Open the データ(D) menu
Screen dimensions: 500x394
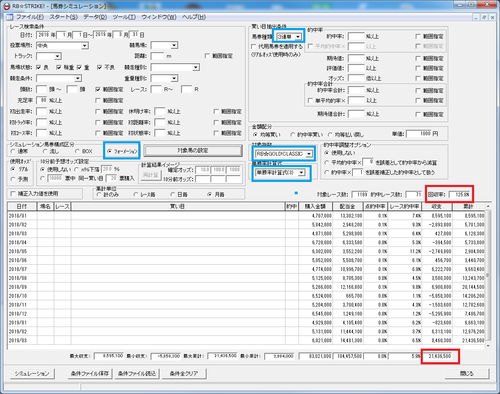(x=95, y=17)
